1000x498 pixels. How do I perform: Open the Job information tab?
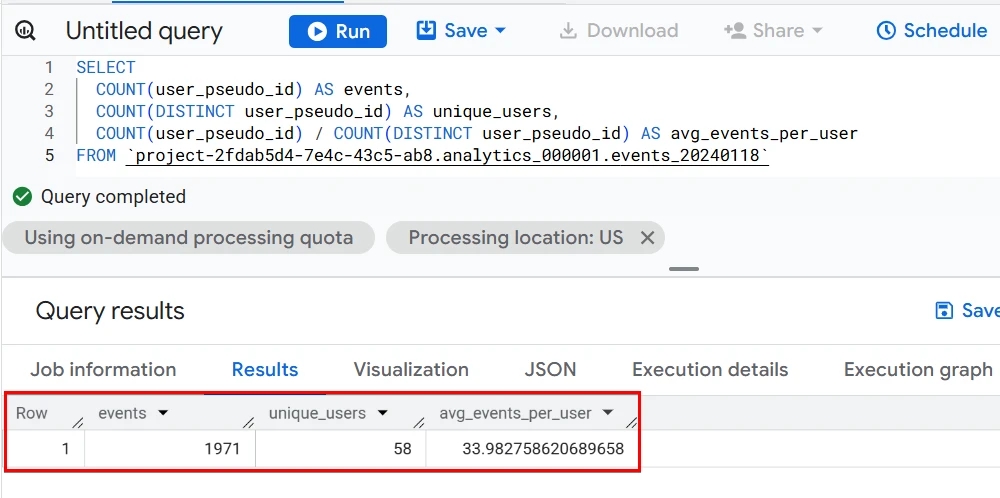(103, 370)
